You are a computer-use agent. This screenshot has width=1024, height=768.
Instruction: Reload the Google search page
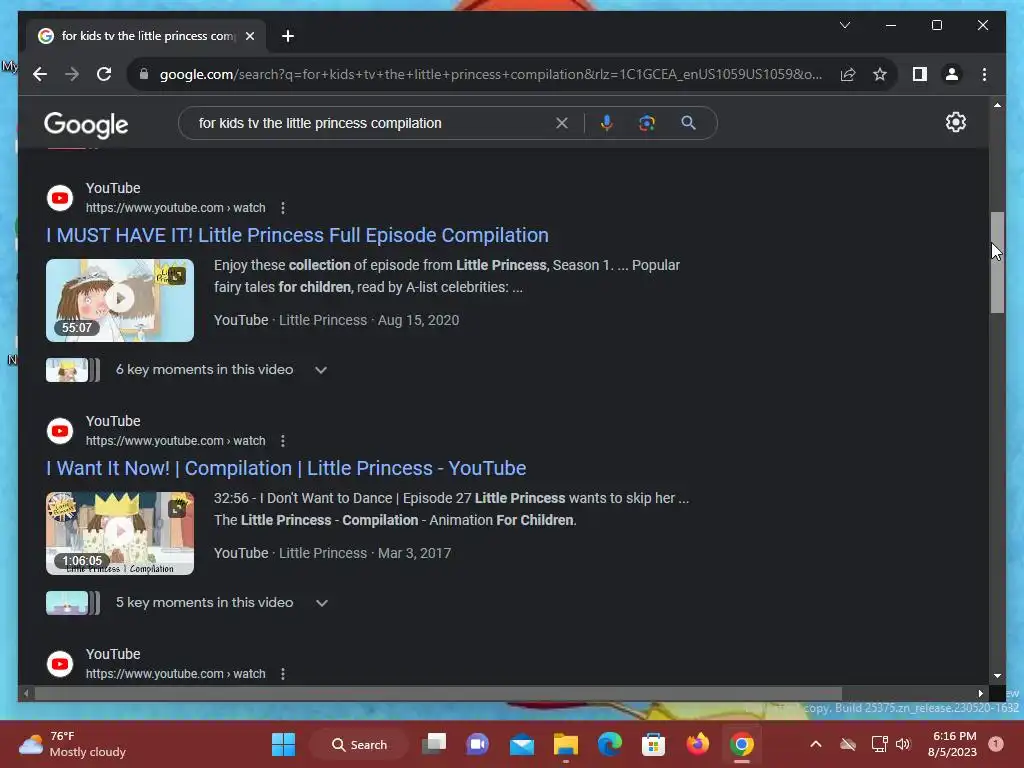(x=104, y=74)
